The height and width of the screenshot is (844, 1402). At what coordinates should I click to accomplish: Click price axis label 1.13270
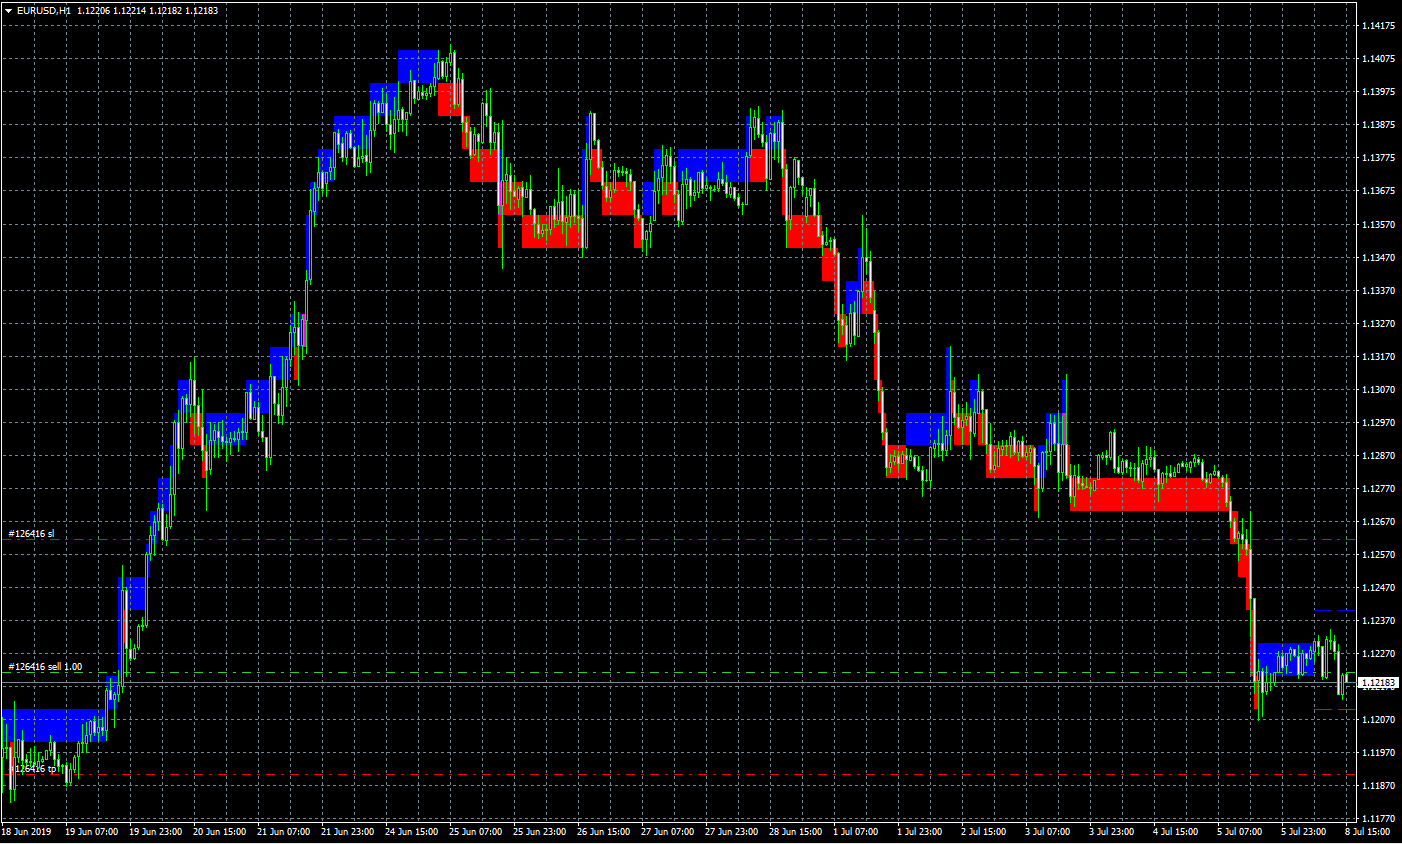tap(1378, 324)
